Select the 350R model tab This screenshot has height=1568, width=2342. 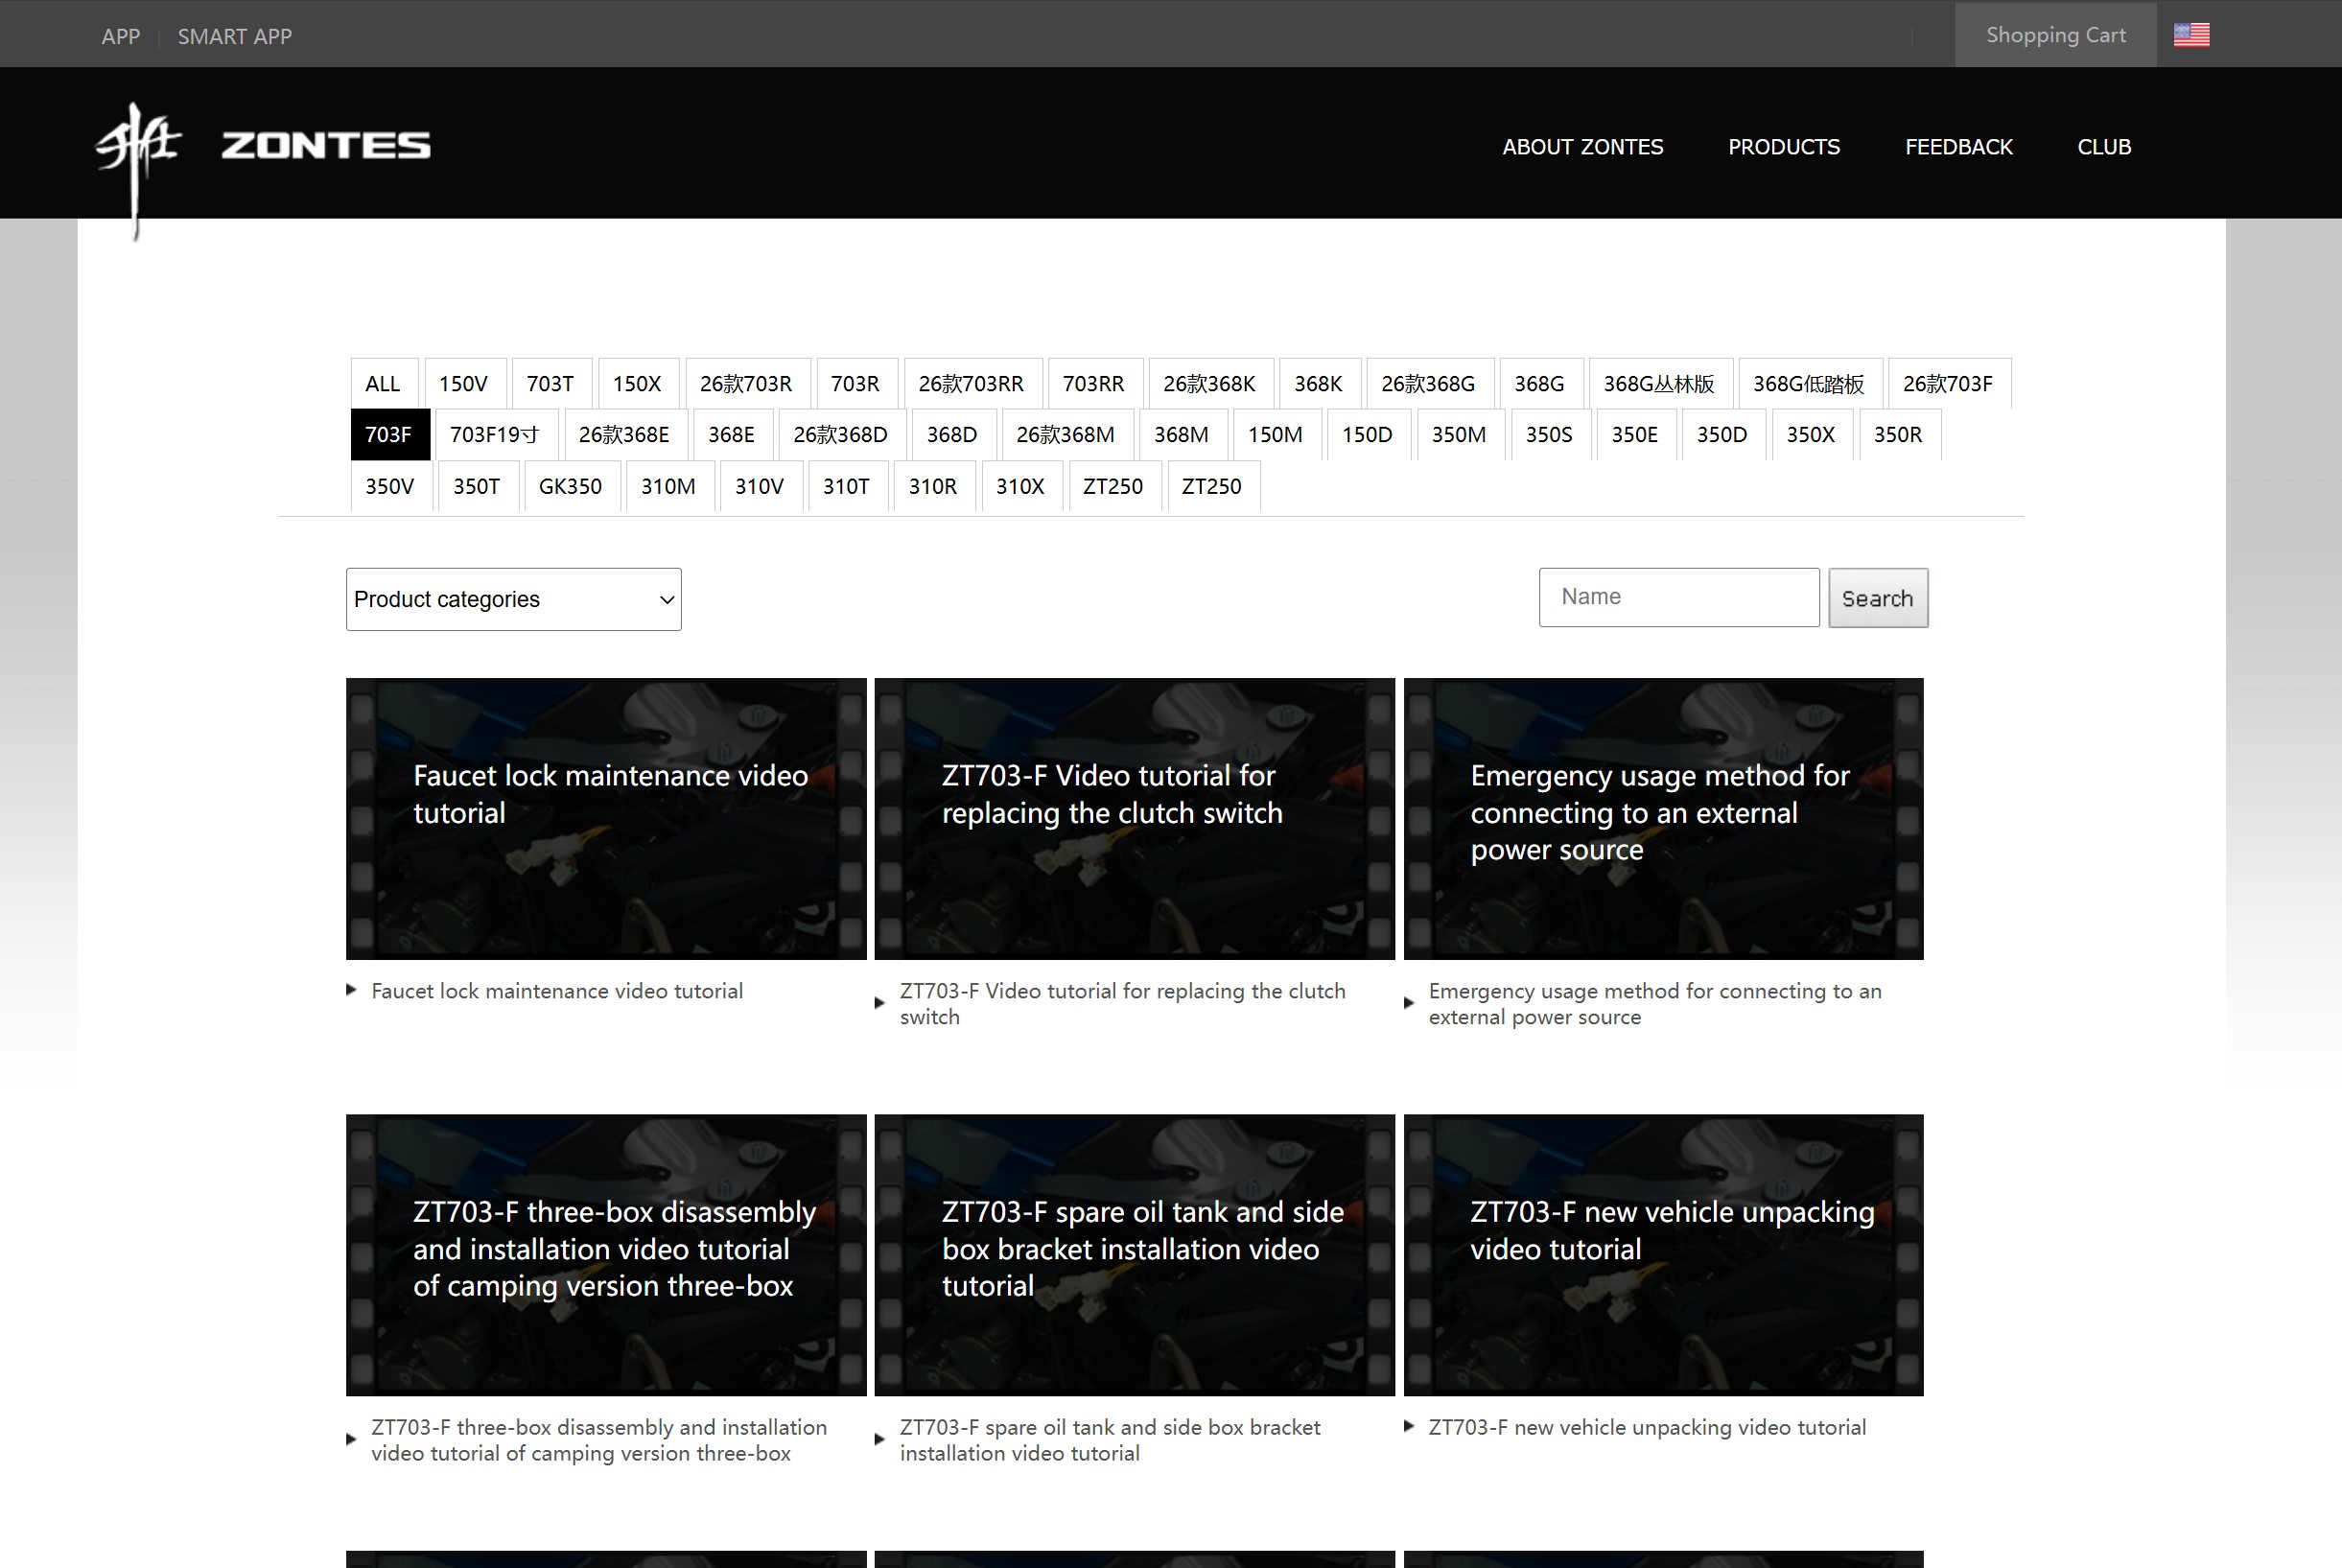(x=1899, y=434)
